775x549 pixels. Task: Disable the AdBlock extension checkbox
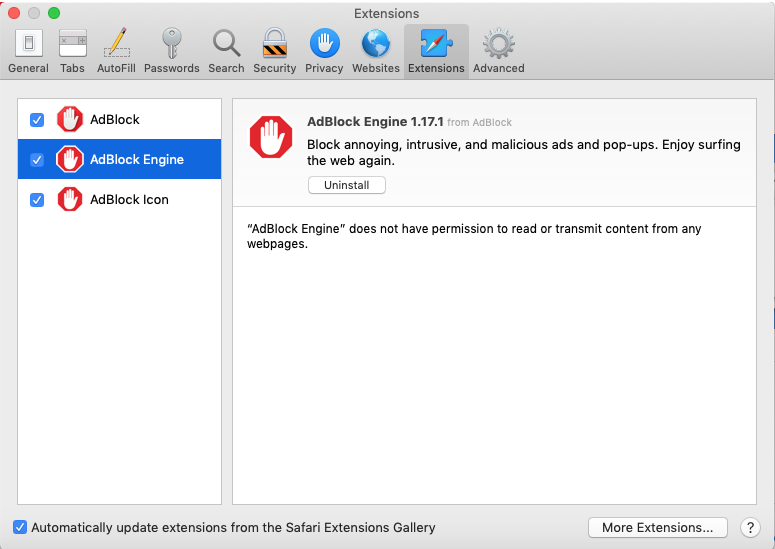pyautogui.click(x=37, y=120)
